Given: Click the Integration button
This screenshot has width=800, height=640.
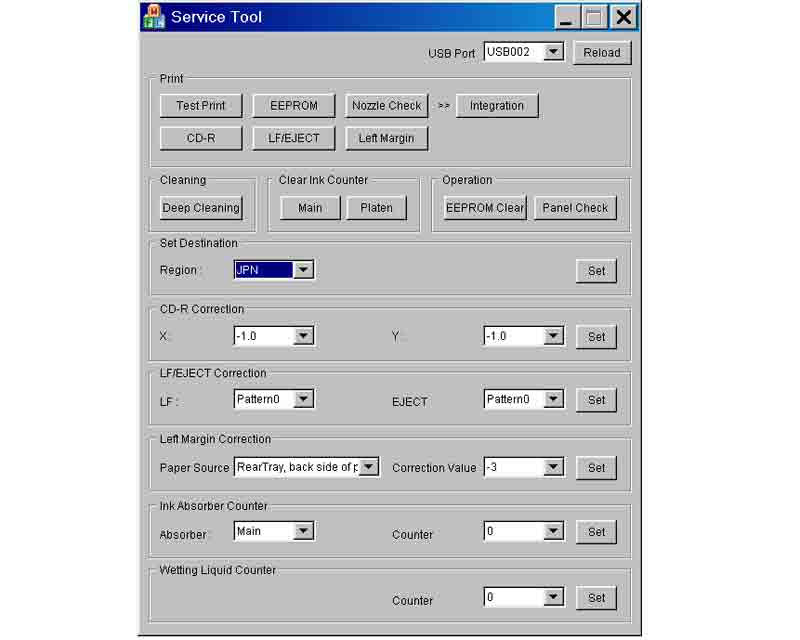Looking at the screenshot, I should [x=497, y=106].
